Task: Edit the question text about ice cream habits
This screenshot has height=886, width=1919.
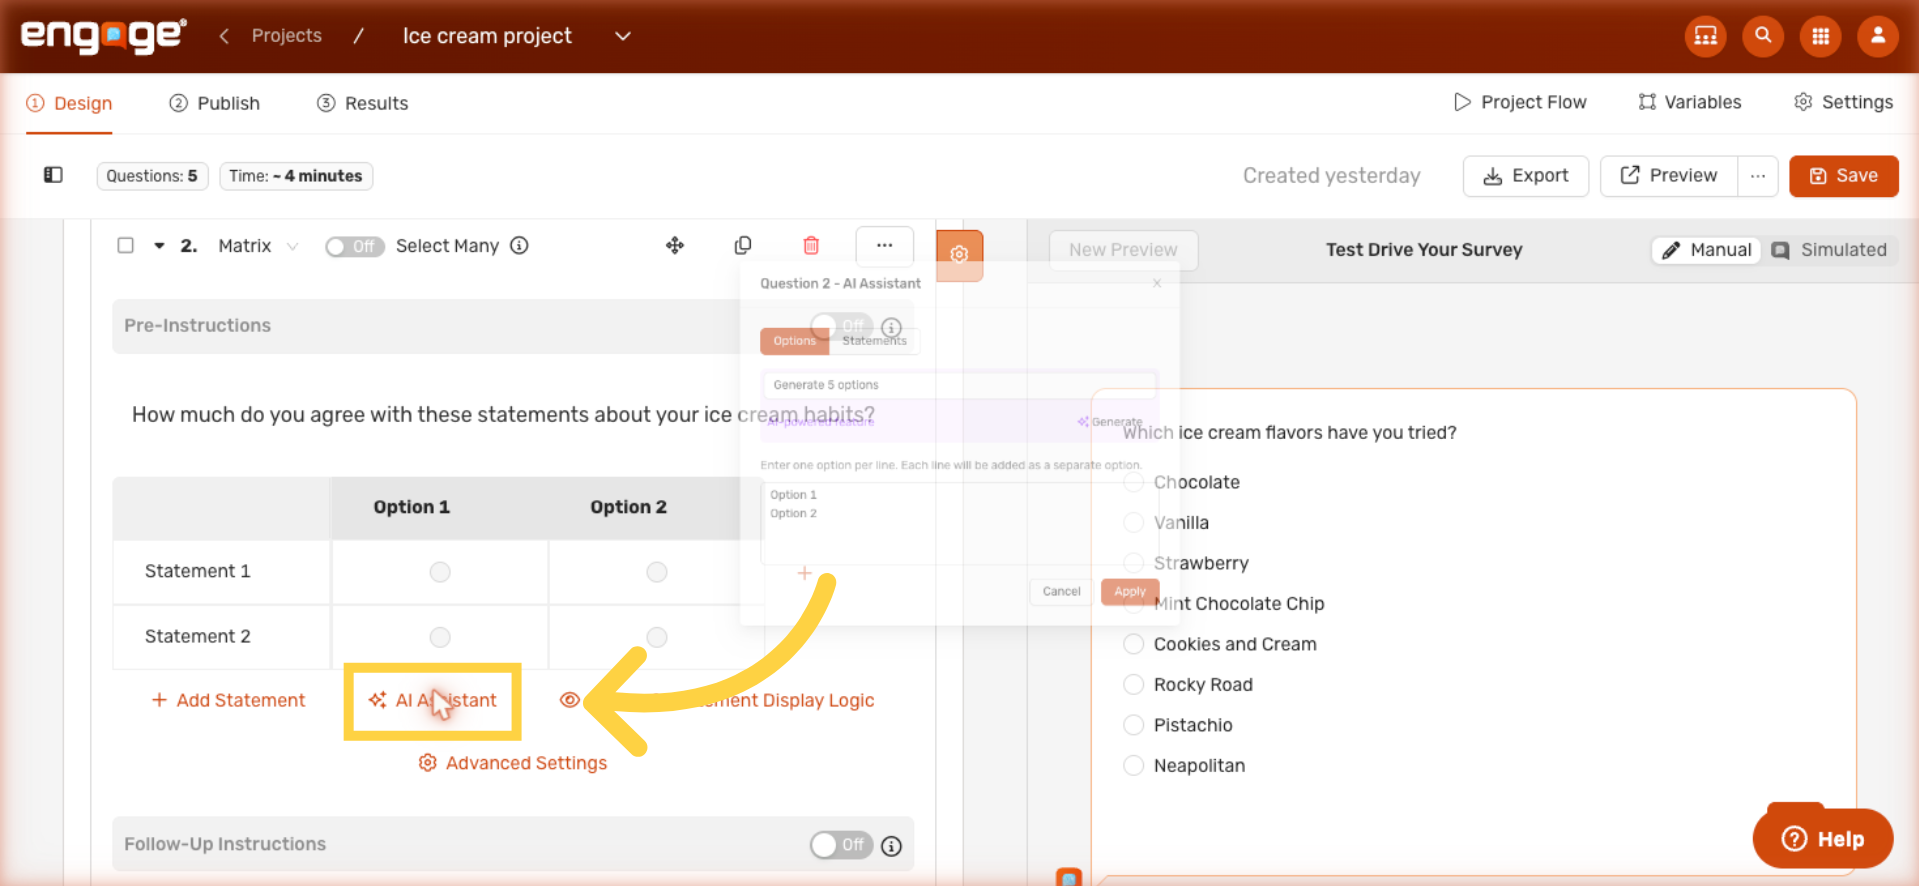Action: tap(503, 415)
